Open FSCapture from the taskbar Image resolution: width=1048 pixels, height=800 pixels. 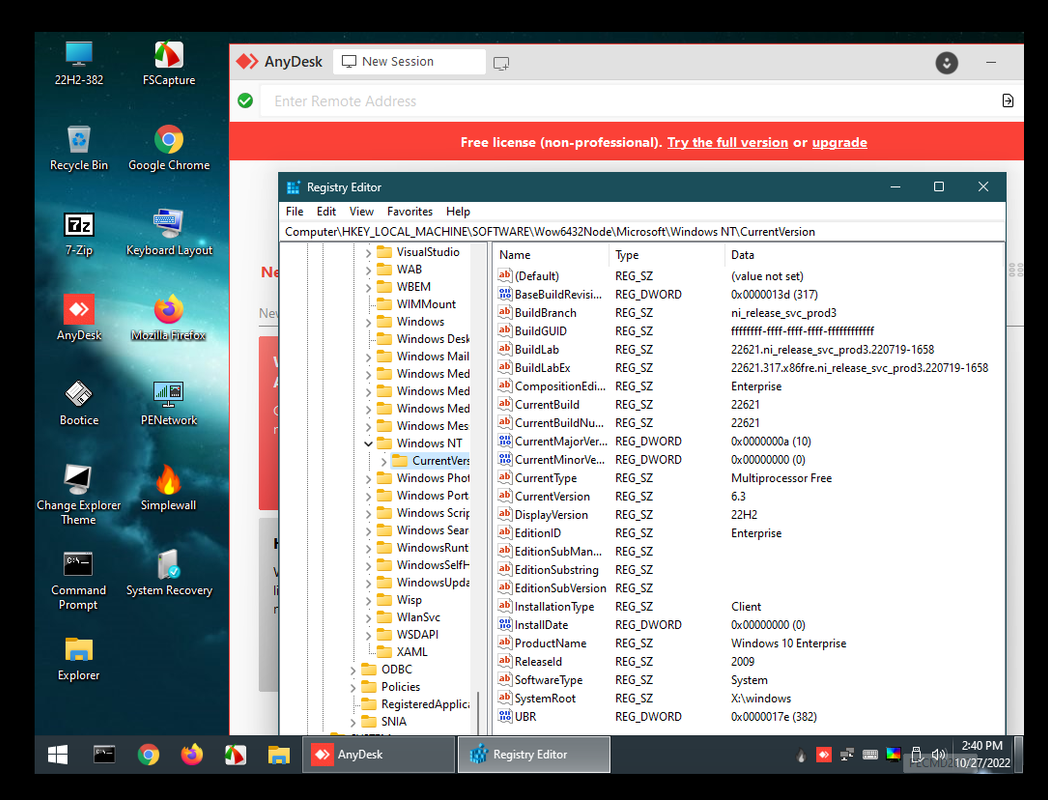click(235, 755)
